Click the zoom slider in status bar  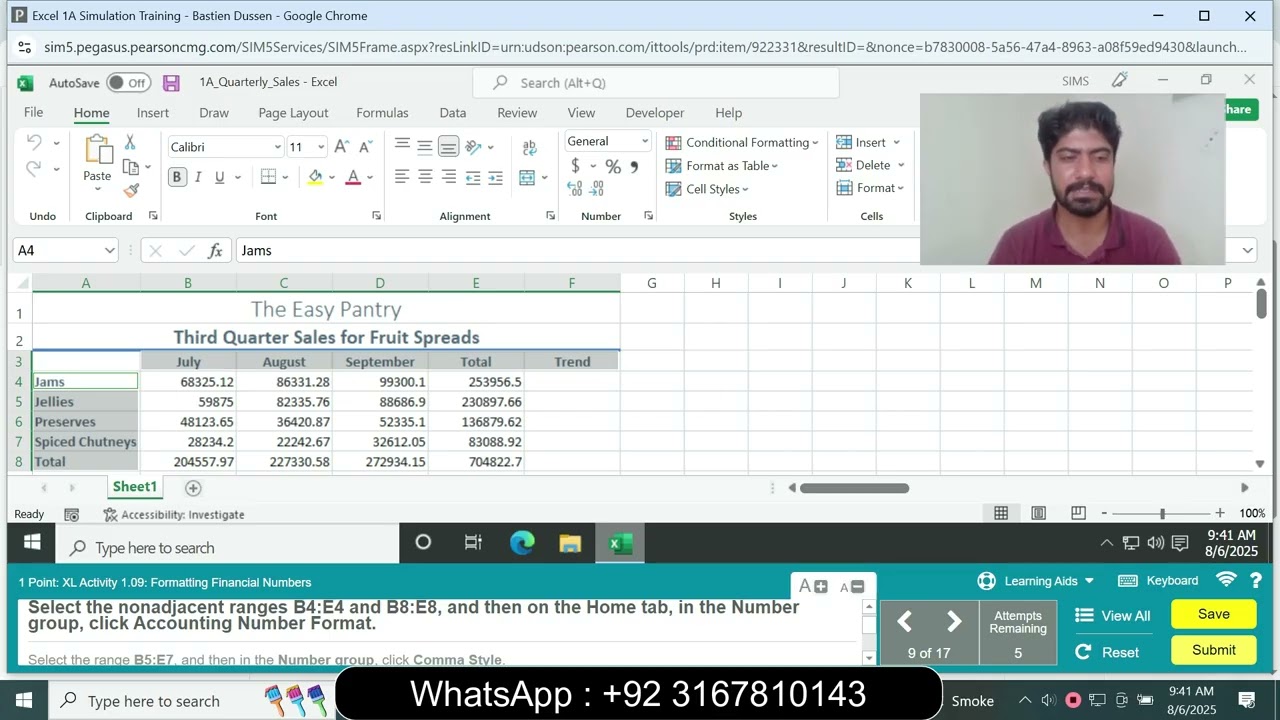click(x=1162, y=513)
